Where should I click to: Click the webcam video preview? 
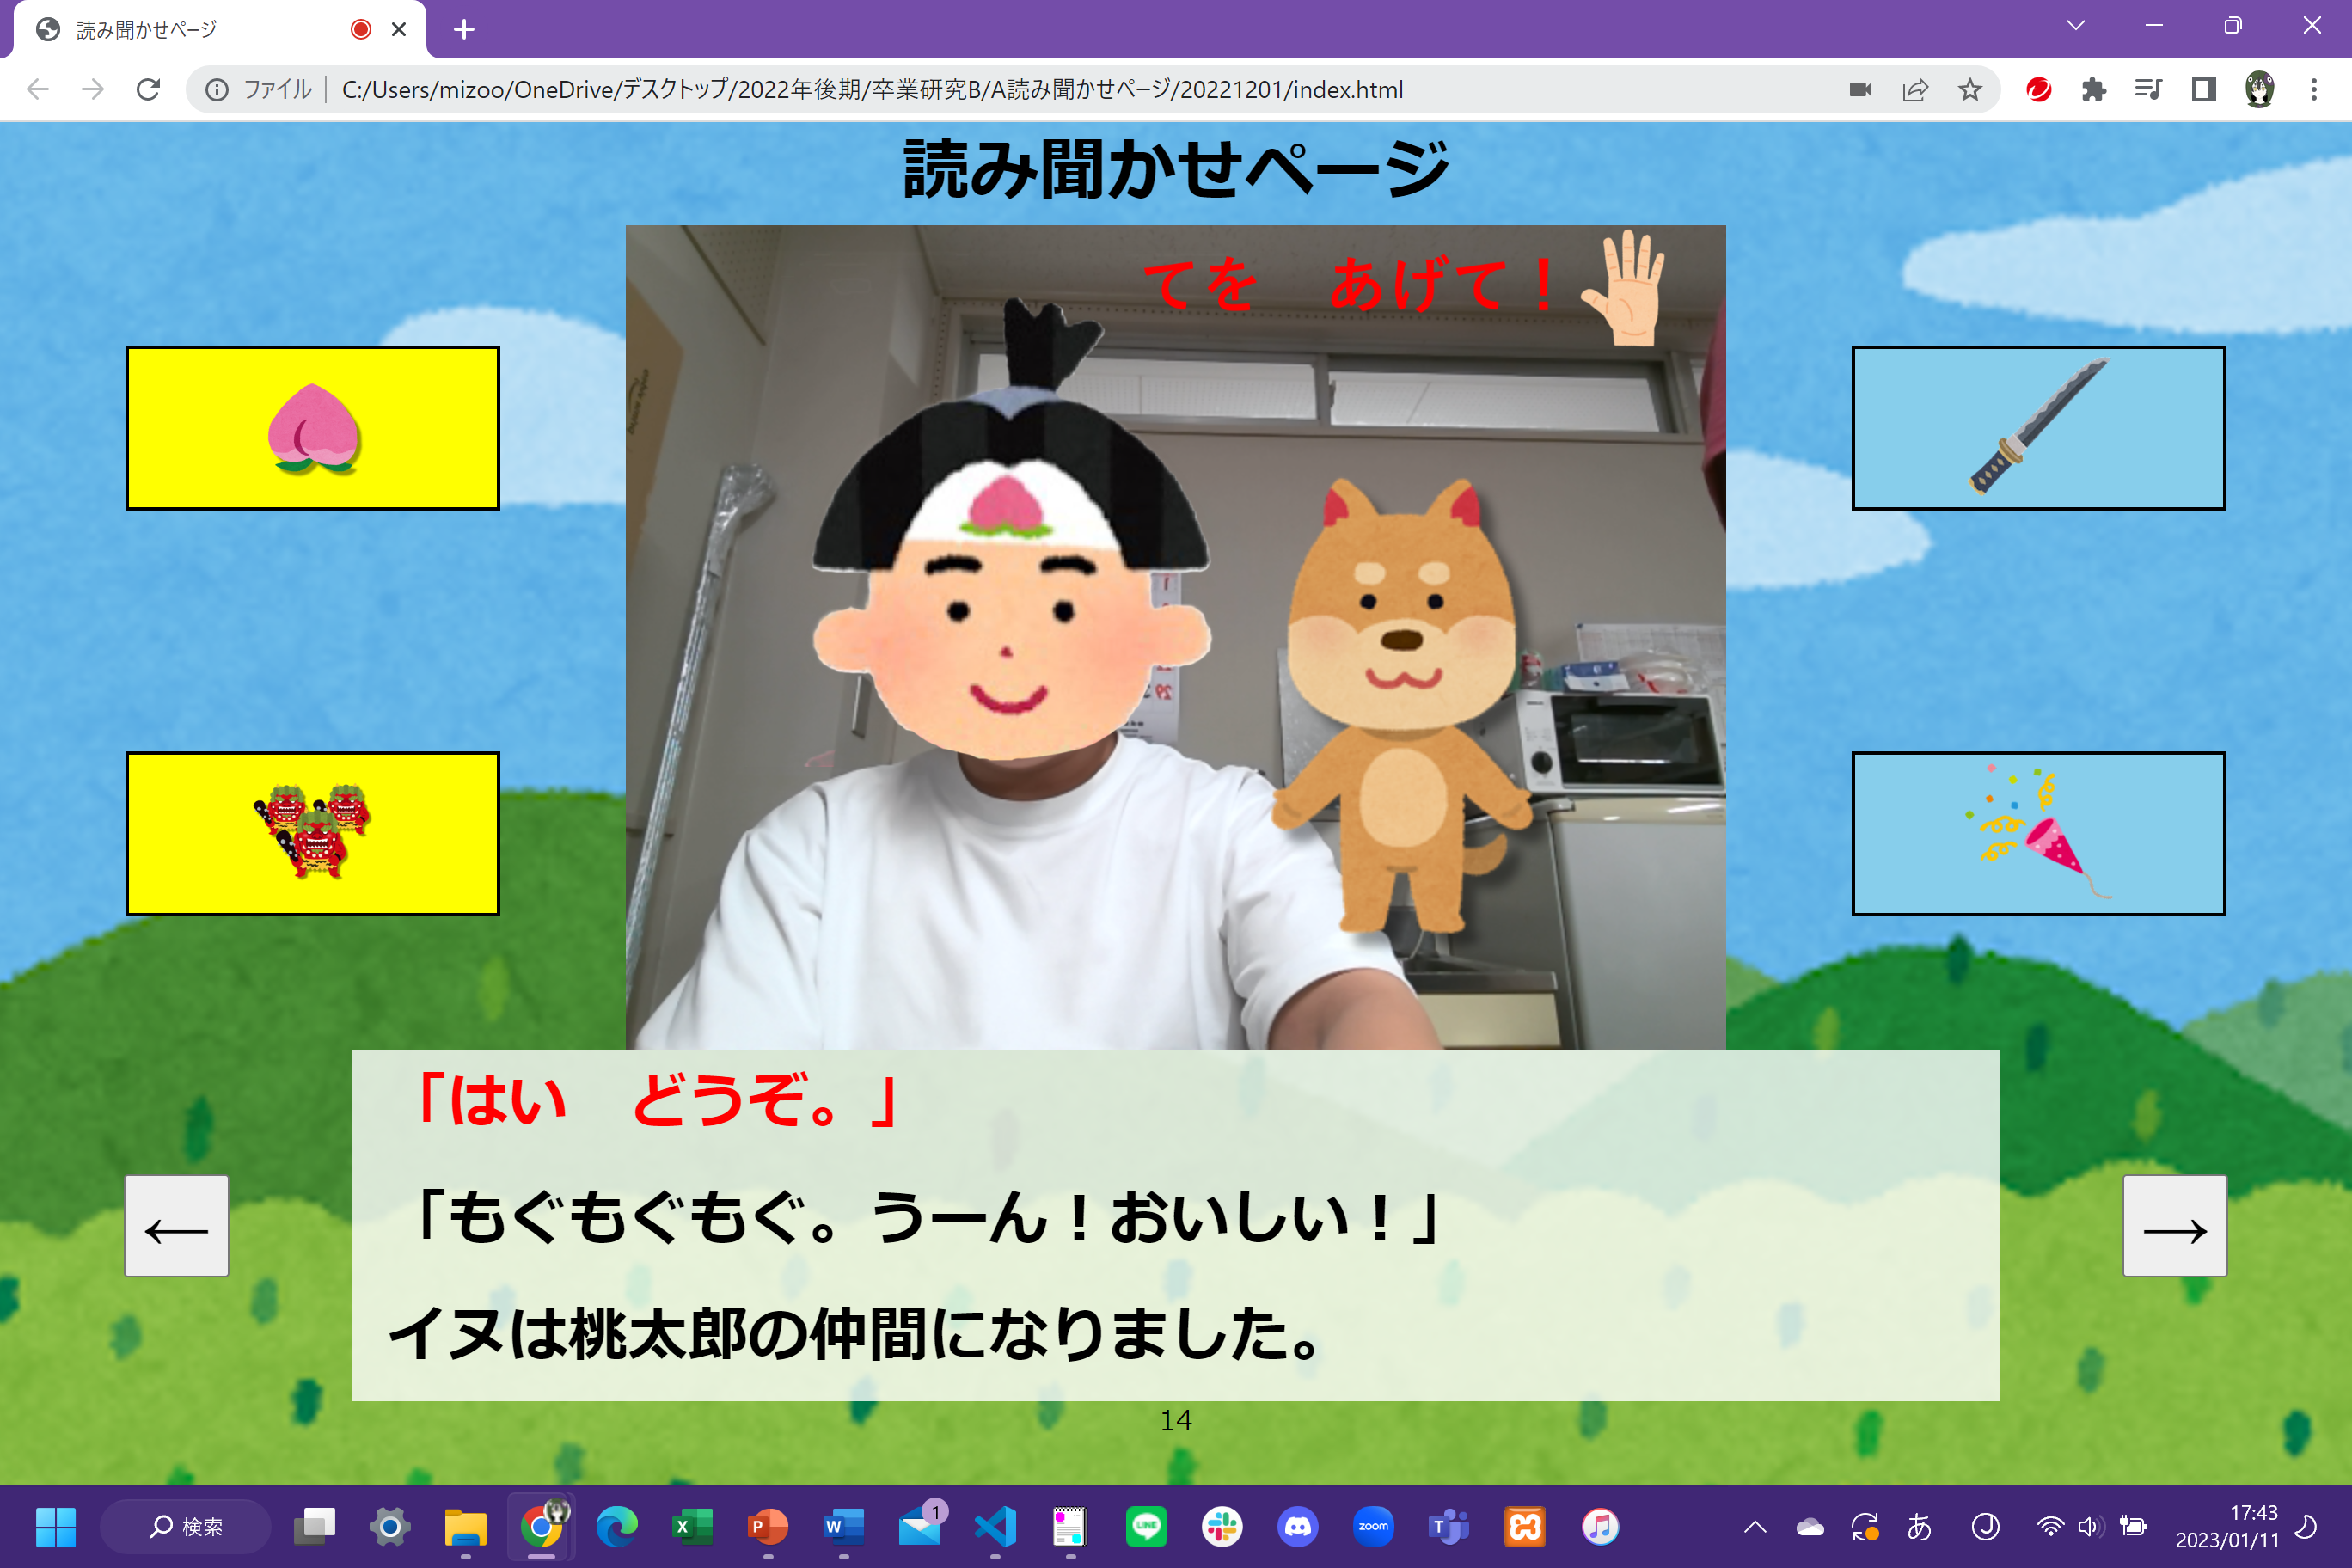1175,637
